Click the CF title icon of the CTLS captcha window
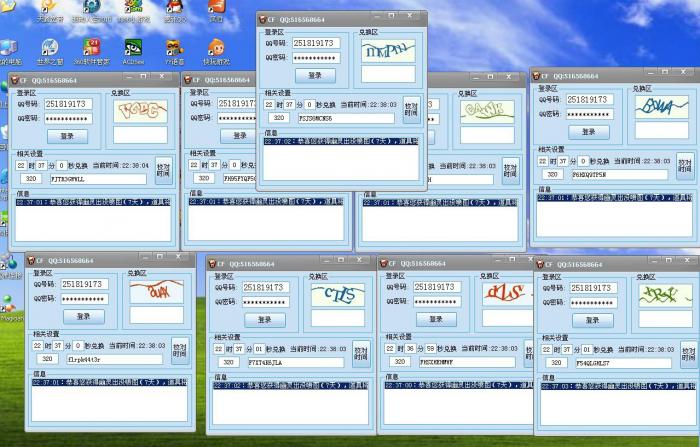The image size is (700, 447). pyautogui.click(x=212, y=264)
